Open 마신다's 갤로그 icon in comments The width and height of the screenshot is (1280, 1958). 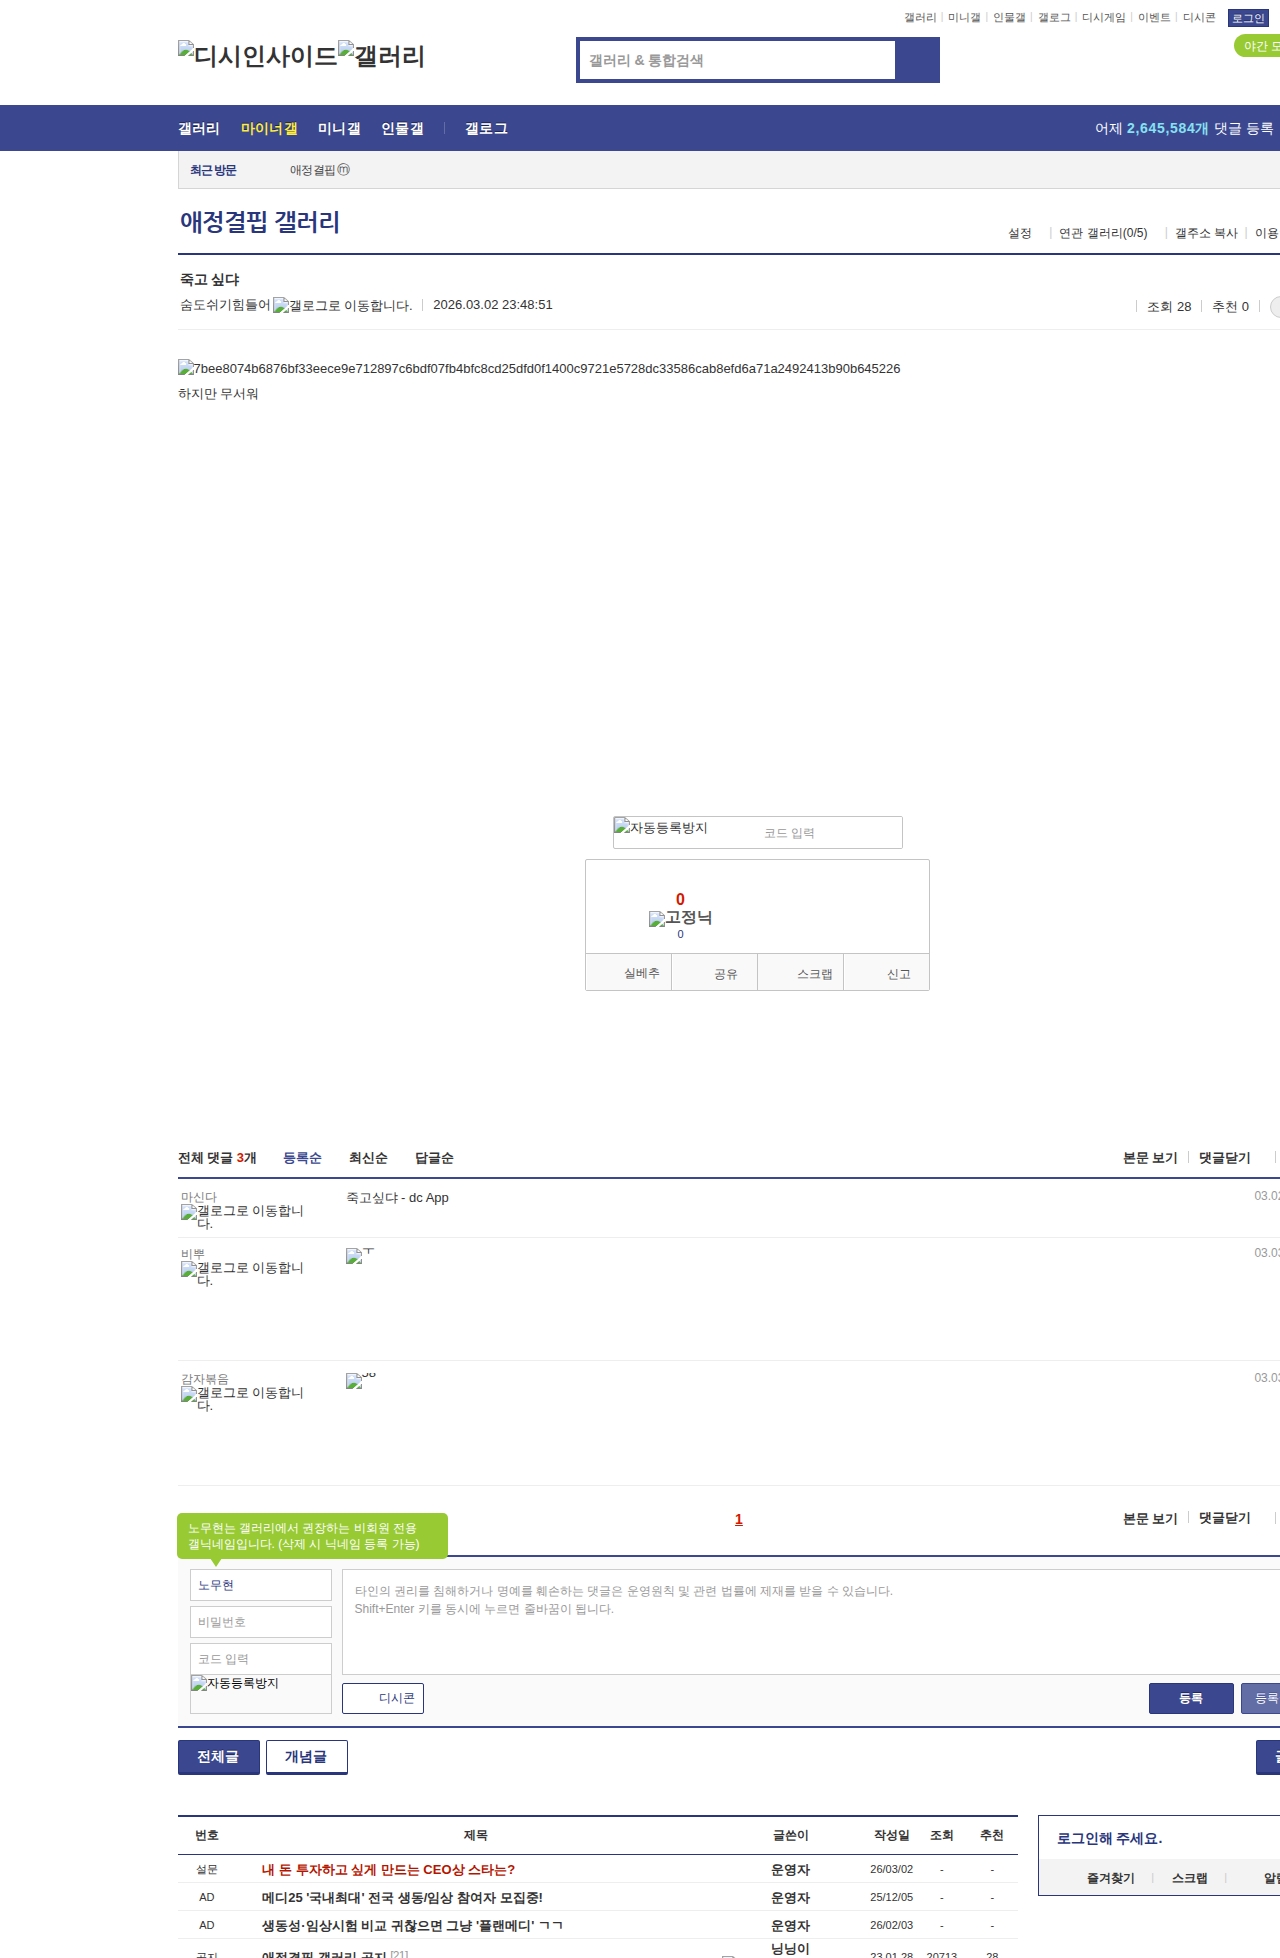pos(242,1217)
